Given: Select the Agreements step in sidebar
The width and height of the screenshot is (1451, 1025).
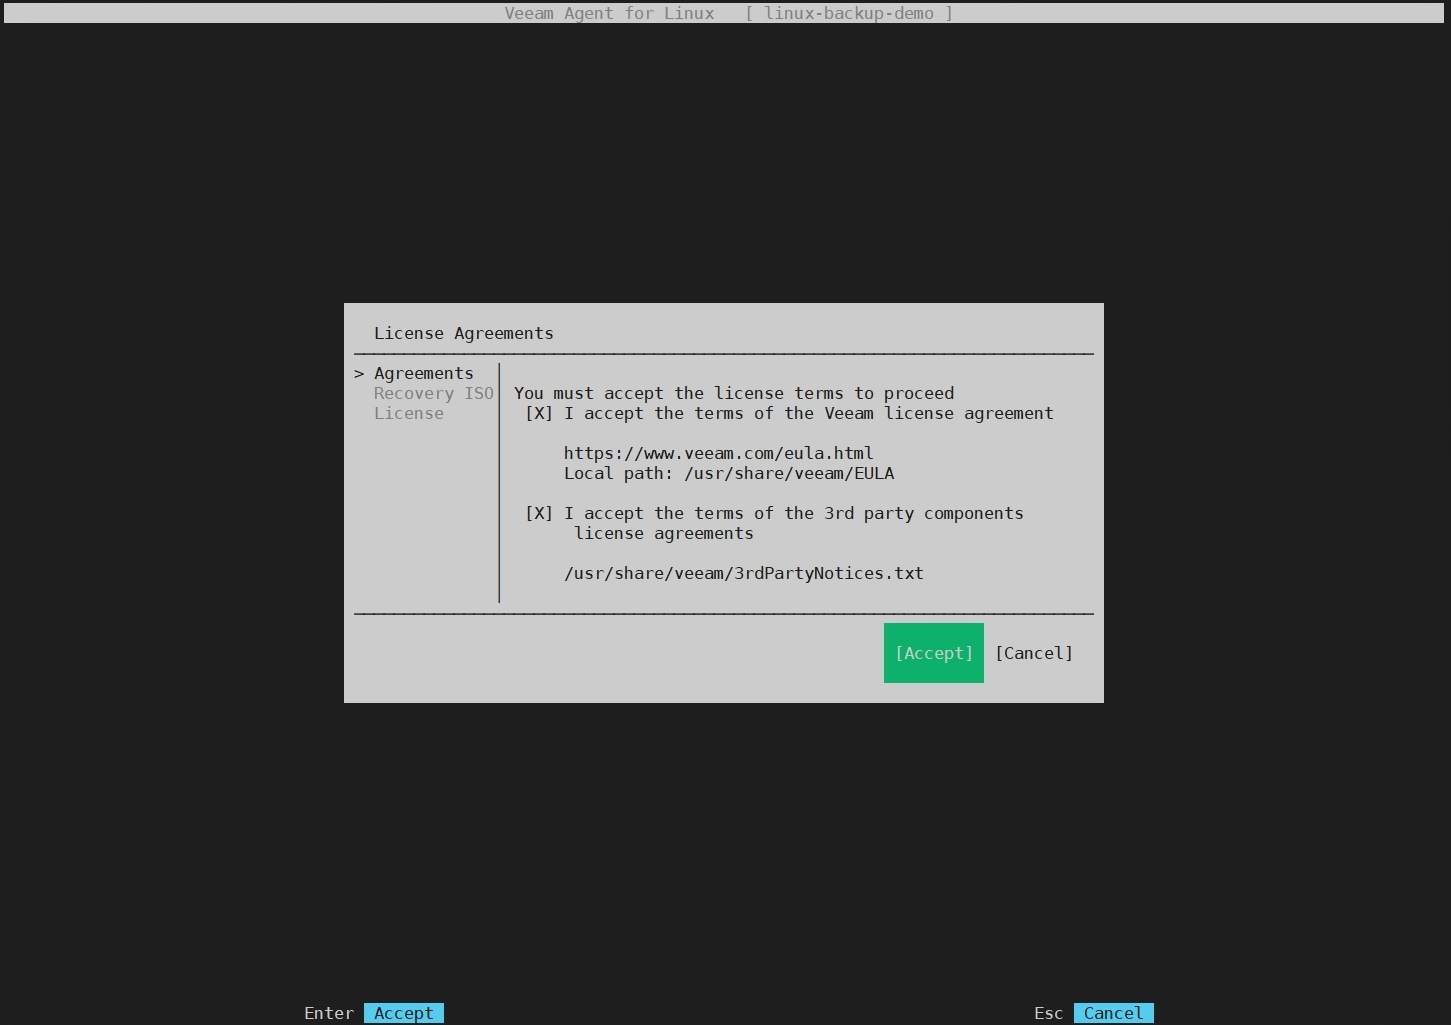Looking at the screenshot, I should click(x=423, y=373).
